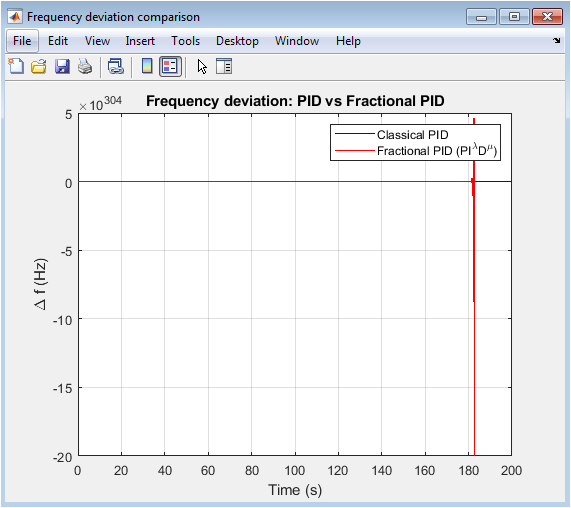Expand the Tools menu
Image resolution: width=571 pixels, height=508 pixels.
tap(185, 41)
